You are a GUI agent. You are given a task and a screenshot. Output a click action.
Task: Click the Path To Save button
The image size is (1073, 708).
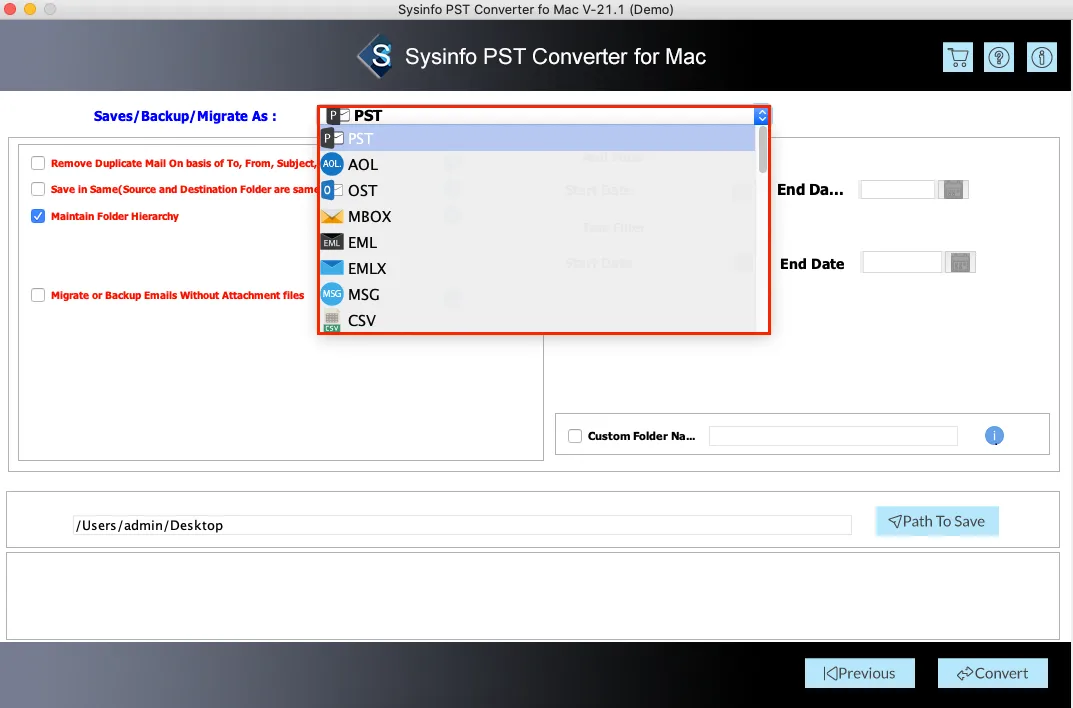click(937, 521)
